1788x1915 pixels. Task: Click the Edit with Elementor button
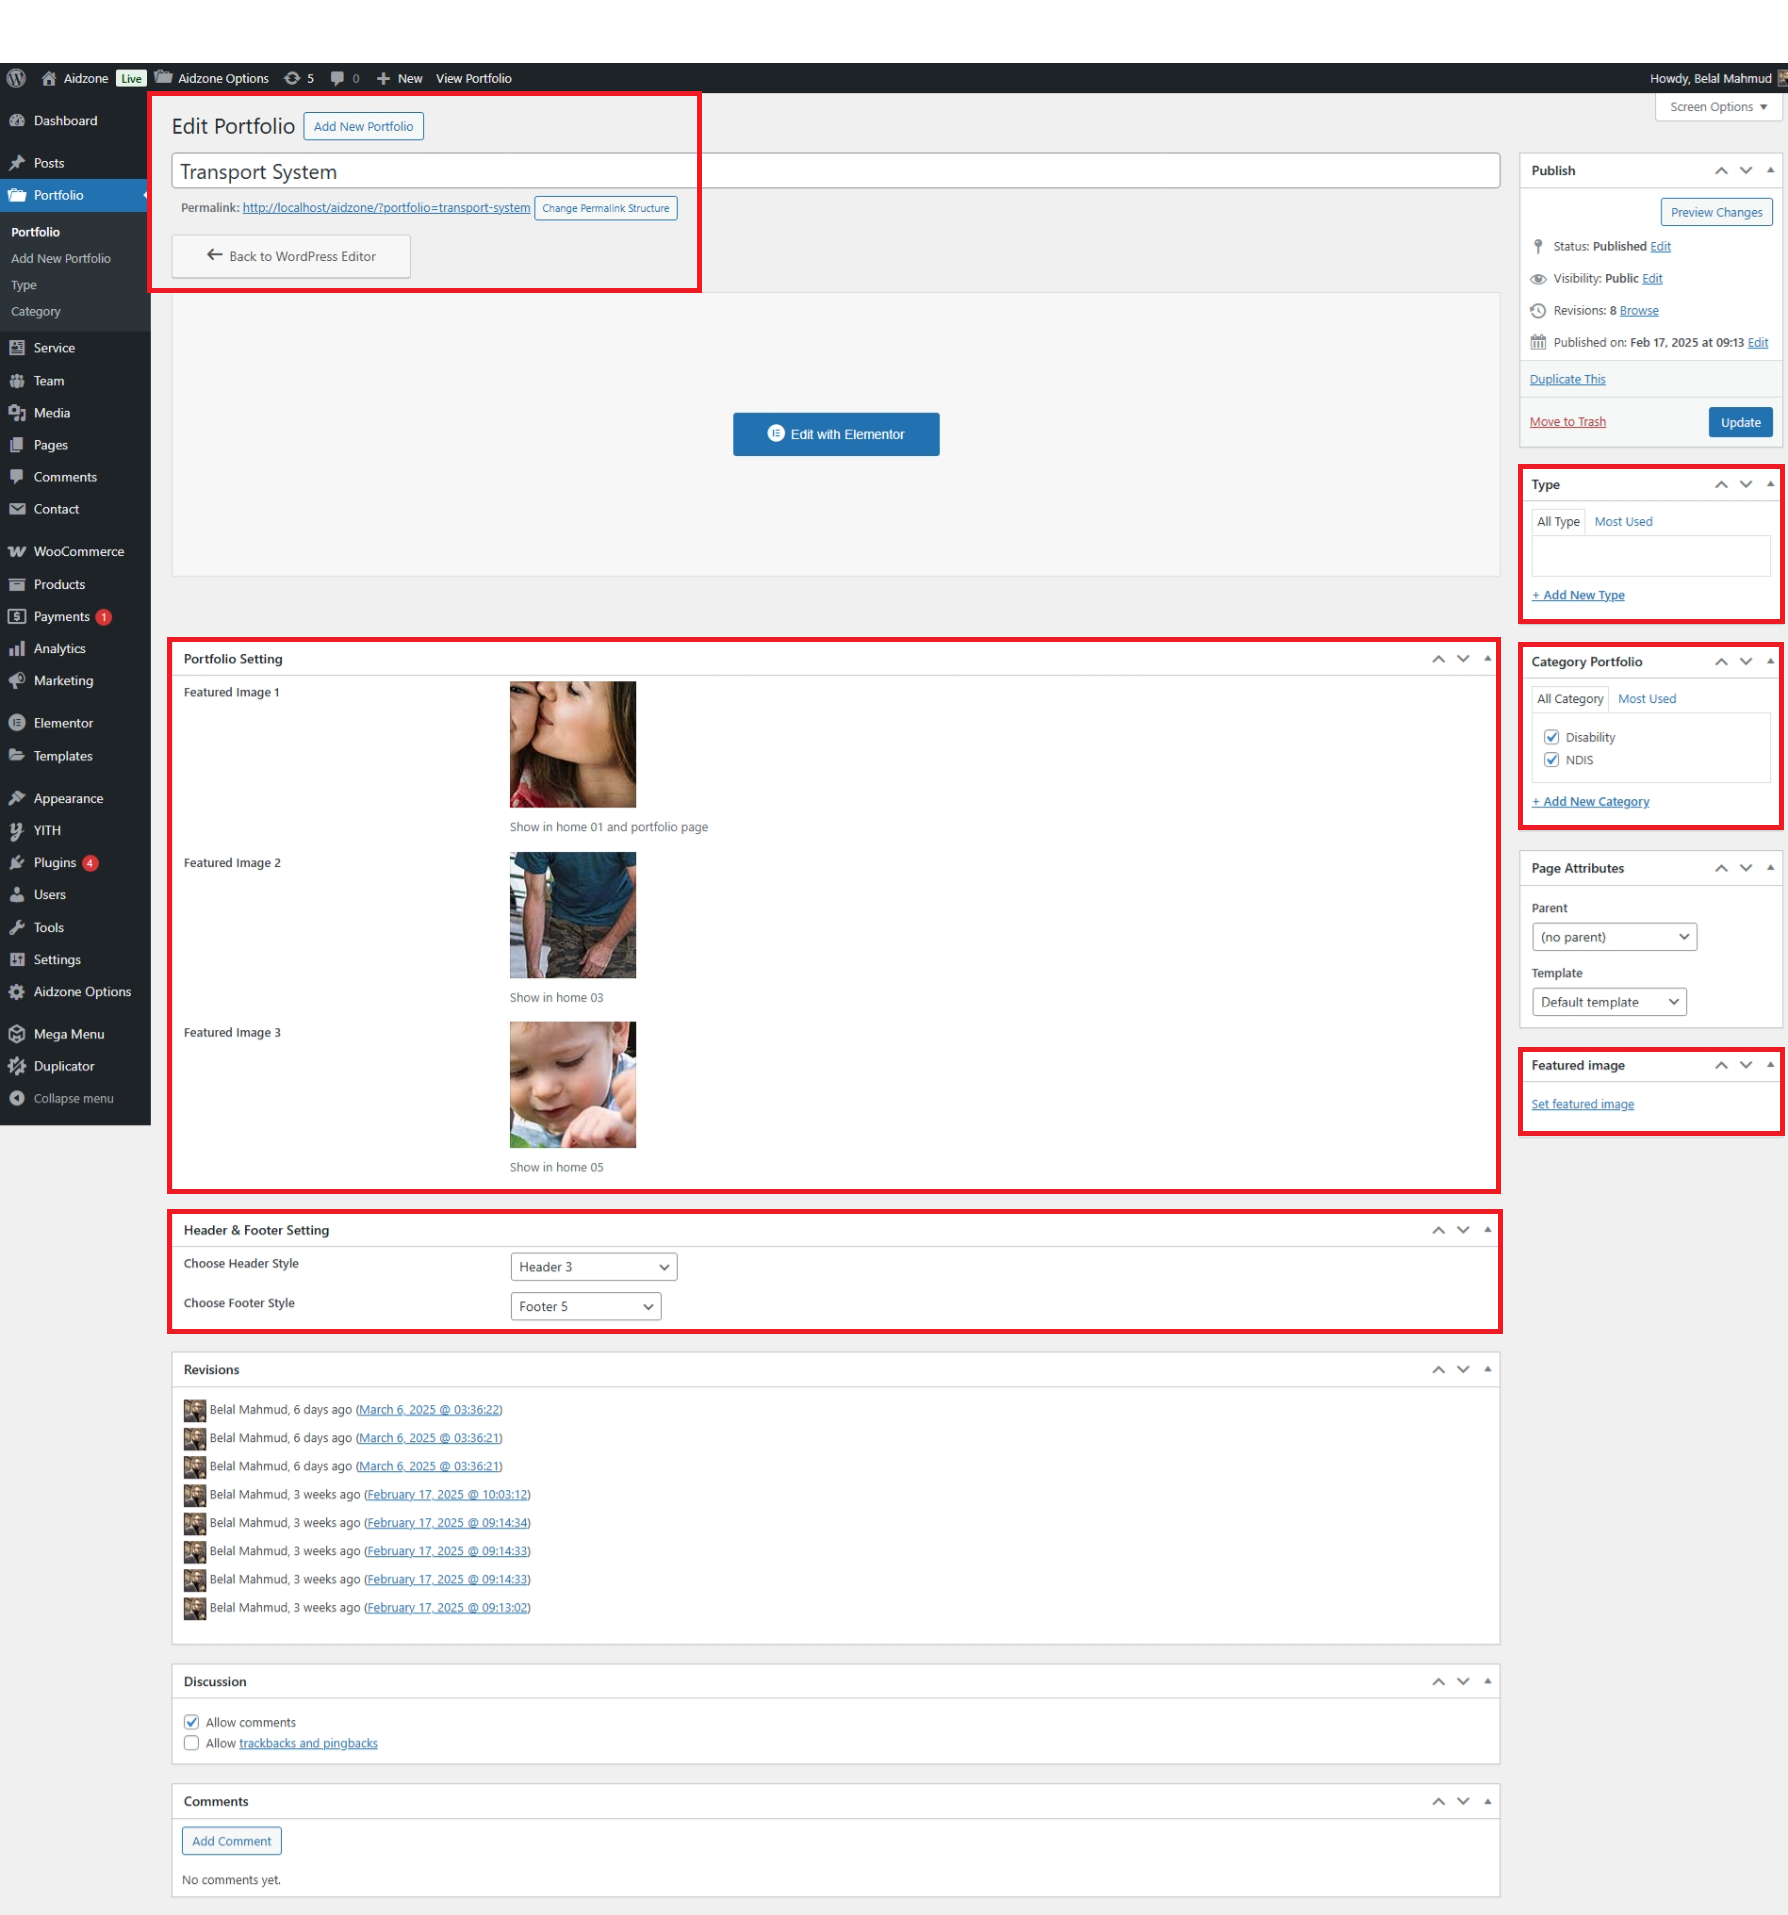[x=835, y=434]
